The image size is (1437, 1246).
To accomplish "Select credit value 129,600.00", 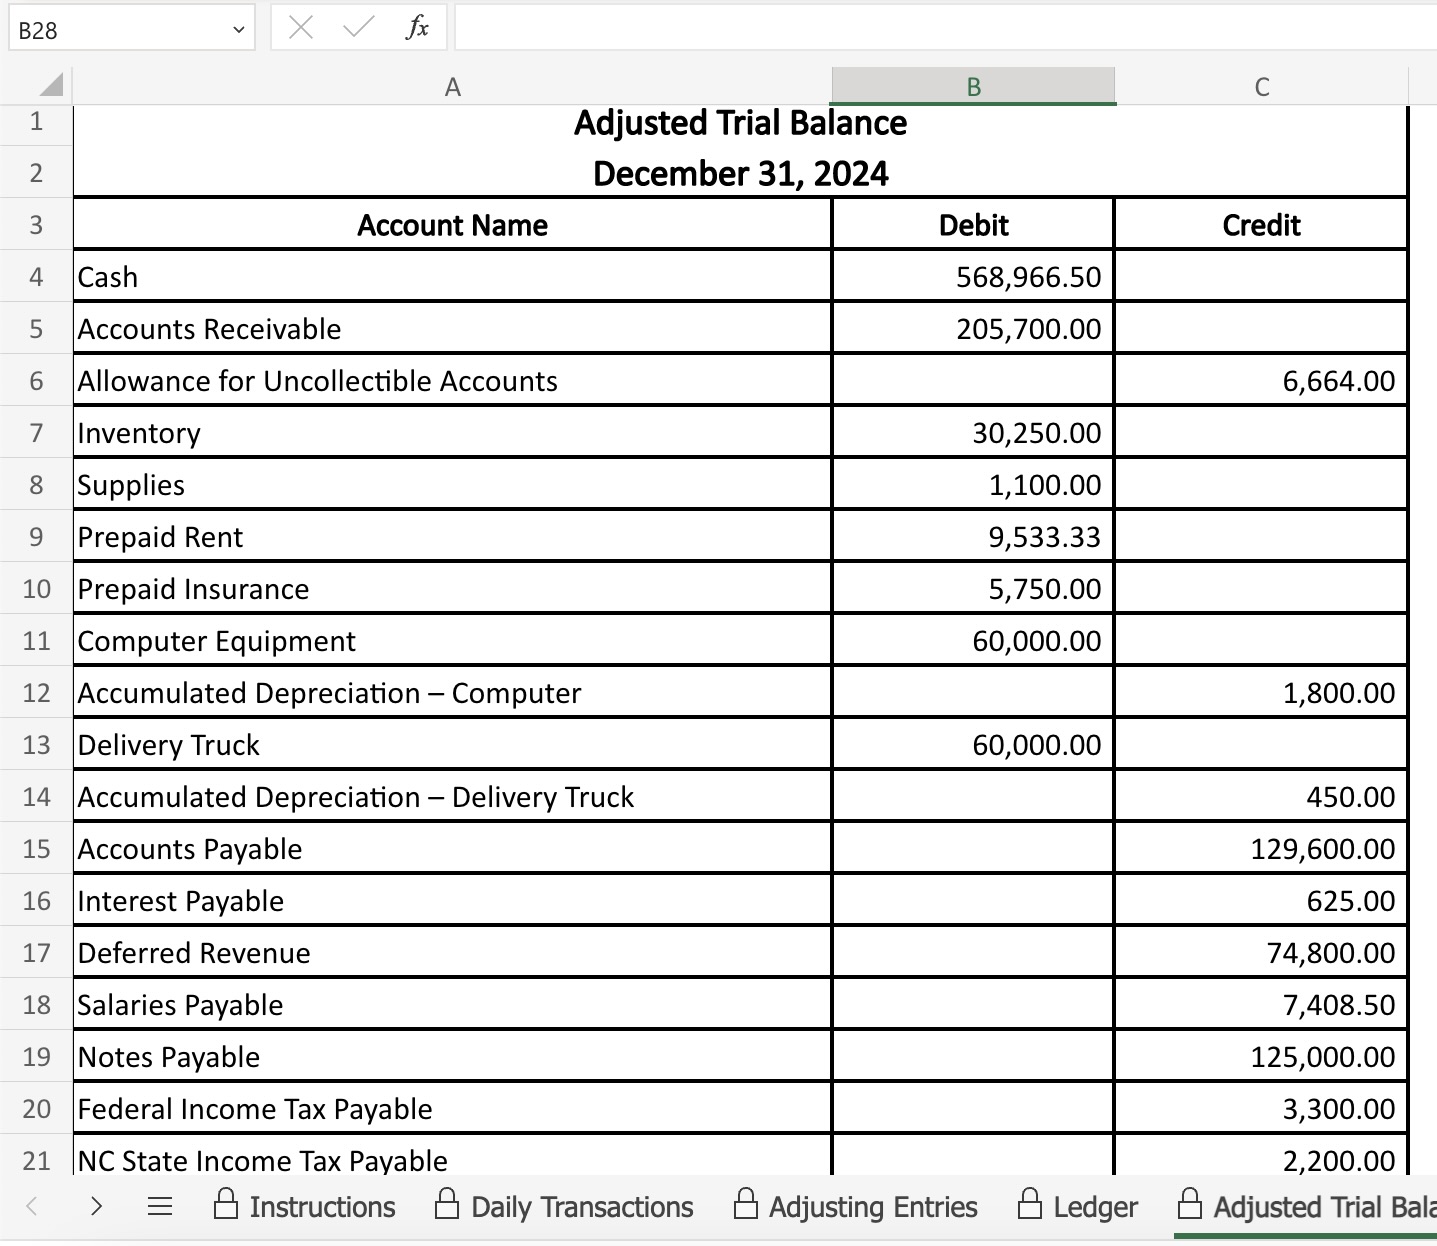I will (1261, 849).
